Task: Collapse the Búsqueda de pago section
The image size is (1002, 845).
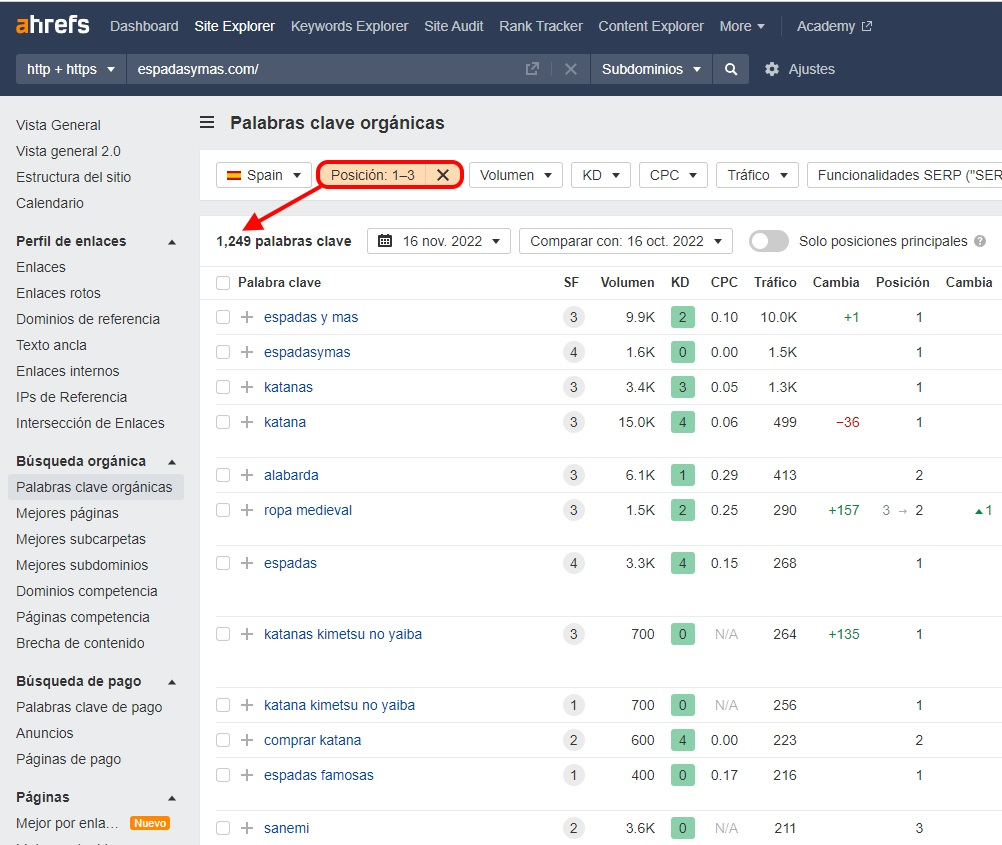Action: click(172, 682)
